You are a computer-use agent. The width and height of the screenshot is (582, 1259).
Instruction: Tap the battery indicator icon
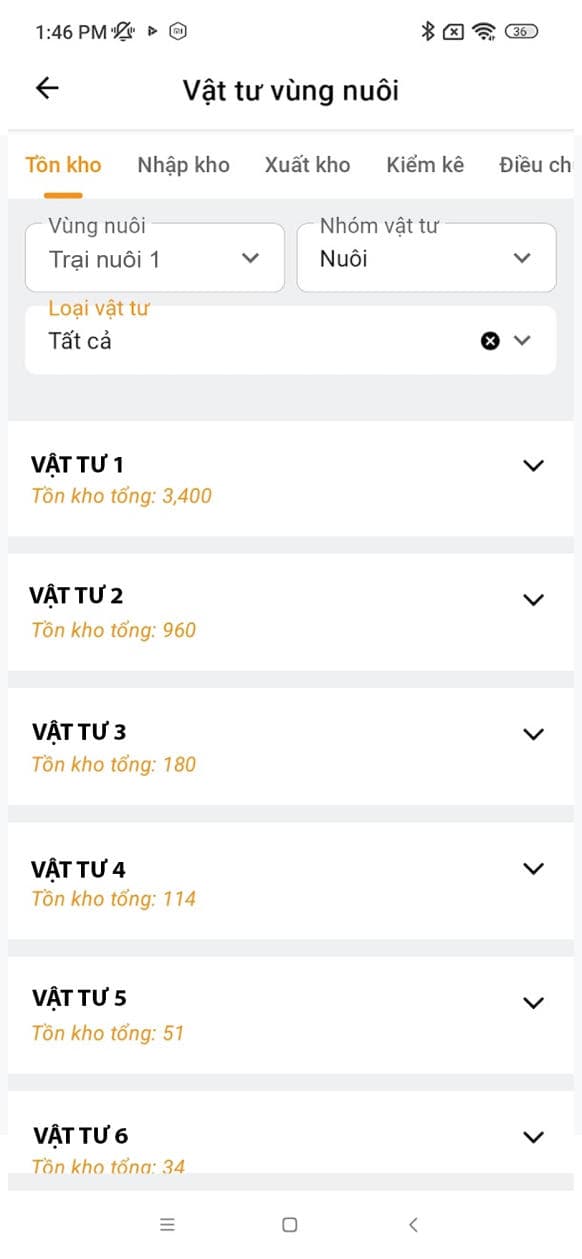tap(521, 31)
